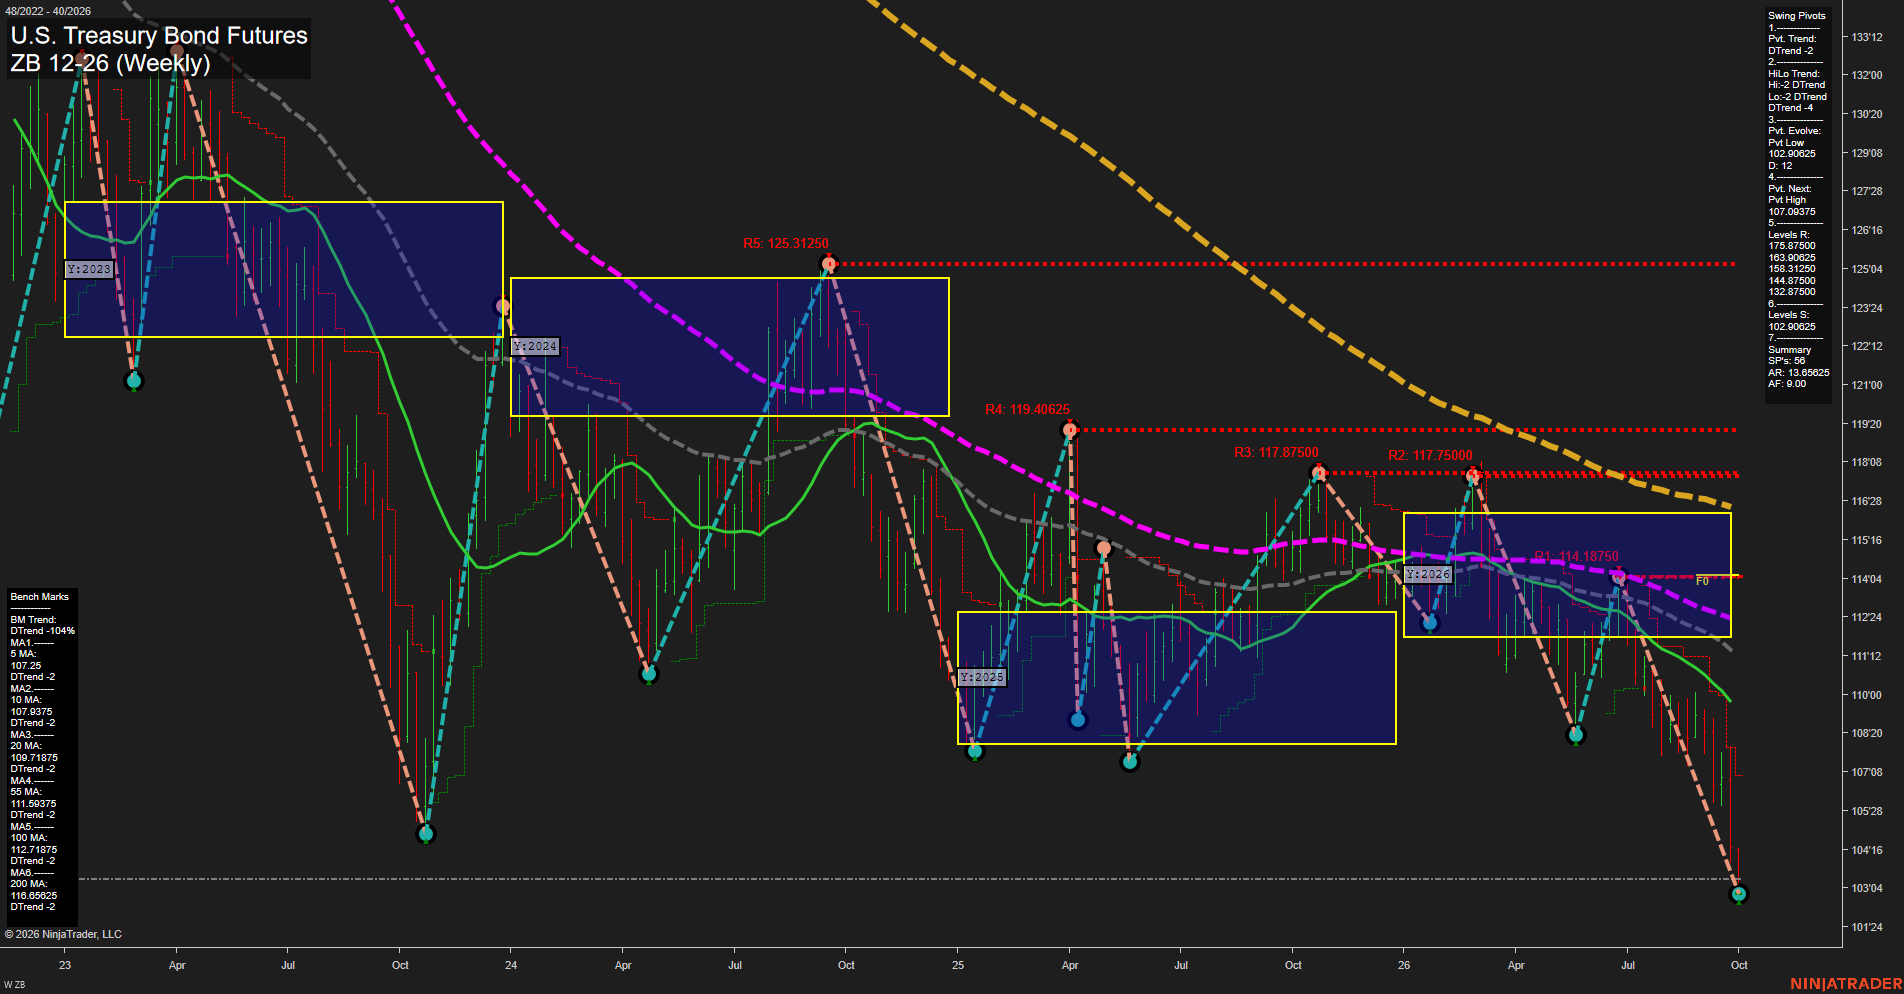1904x994 pixels.
Task: Click the latest pivot low marker near 103'04
Action: [x=1739, y=893]
